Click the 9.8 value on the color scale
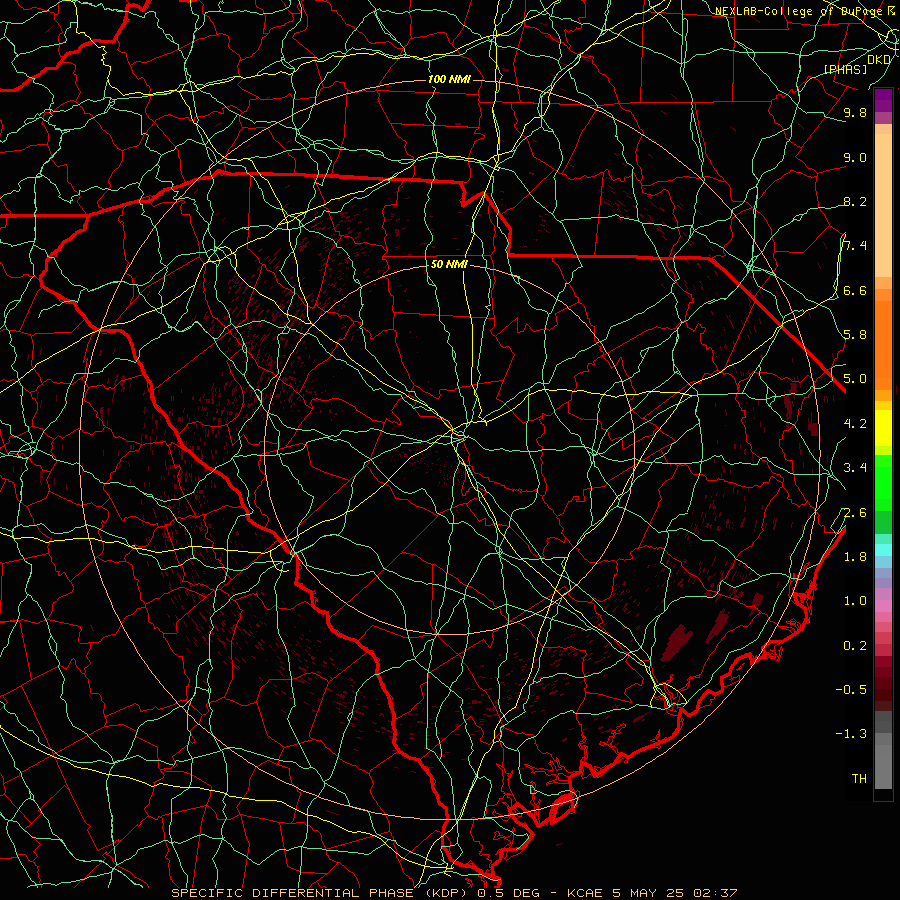 [855, 112]
